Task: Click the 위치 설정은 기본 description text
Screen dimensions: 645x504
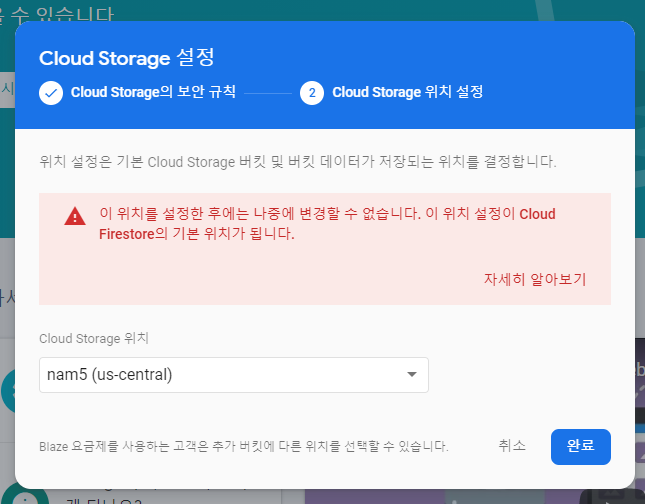Action: click(x=298, y=162)
